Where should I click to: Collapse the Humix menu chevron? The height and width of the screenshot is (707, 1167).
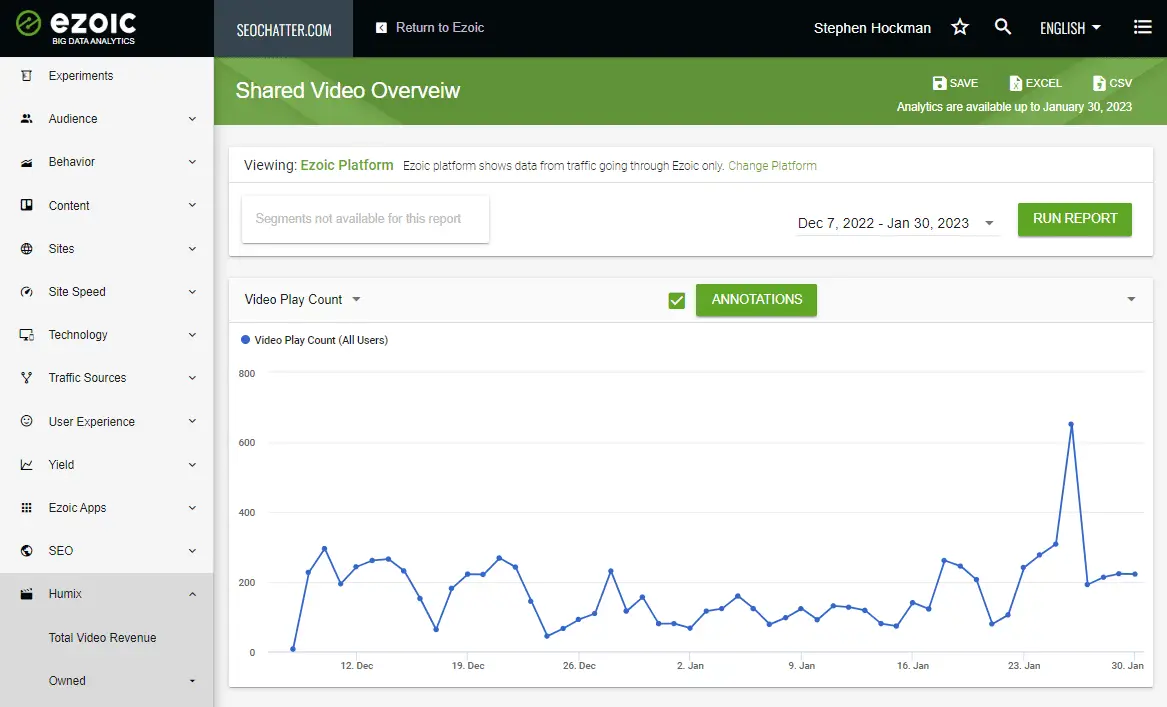[x=192, y=594]
